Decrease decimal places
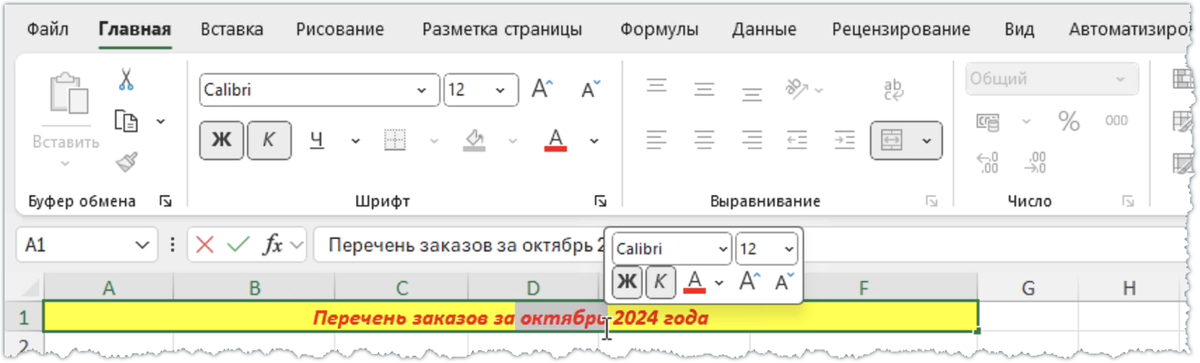The height and width of the screenshot is (363, 1200). (x=1036, y=162)
